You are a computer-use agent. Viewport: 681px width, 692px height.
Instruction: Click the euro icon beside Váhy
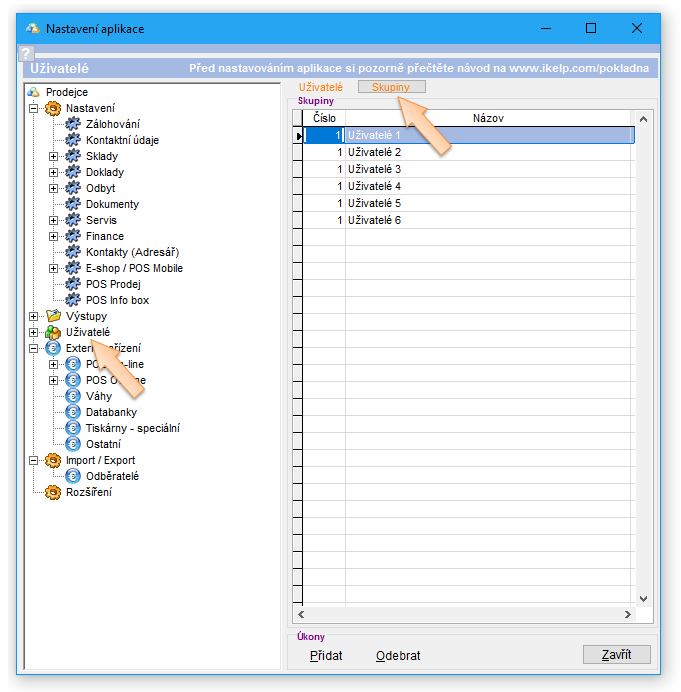click(72, 396)
